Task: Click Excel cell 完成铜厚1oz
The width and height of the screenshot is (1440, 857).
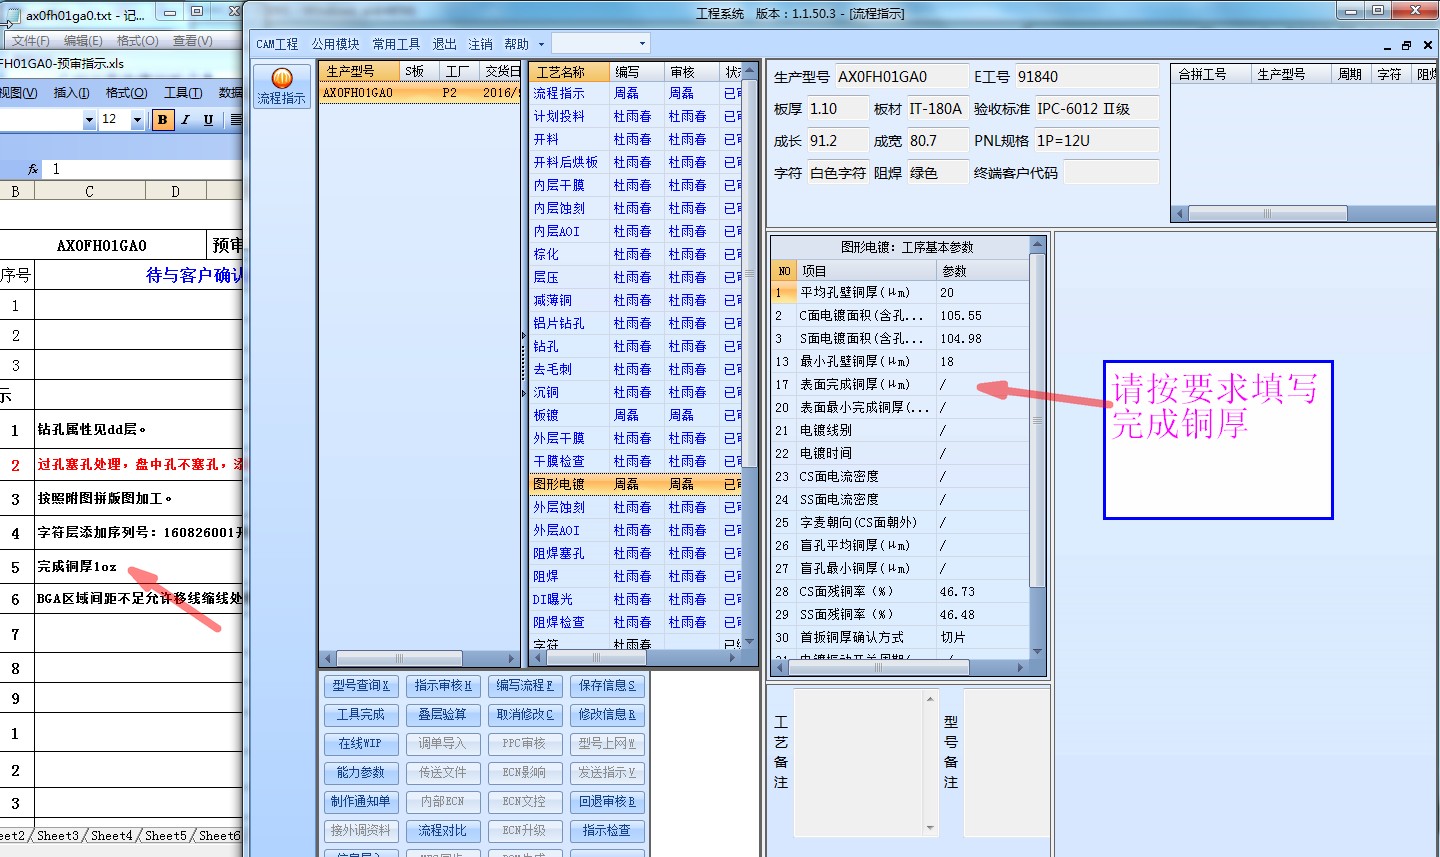Action: pyautogui.click(x=139, y=567)
